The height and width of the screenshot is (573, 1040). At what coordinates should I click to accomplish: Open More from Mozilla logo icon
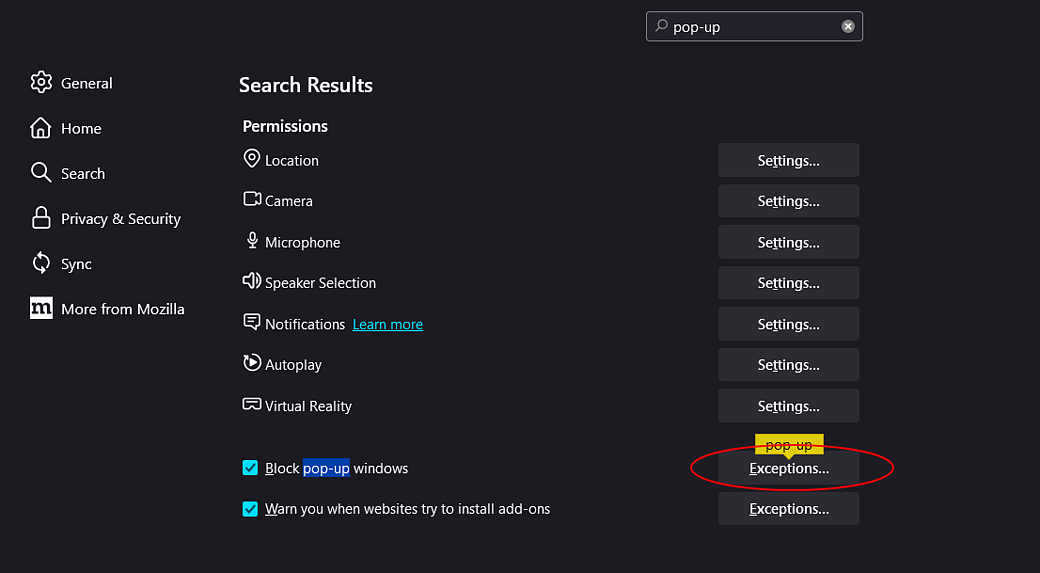click(41, 309)
